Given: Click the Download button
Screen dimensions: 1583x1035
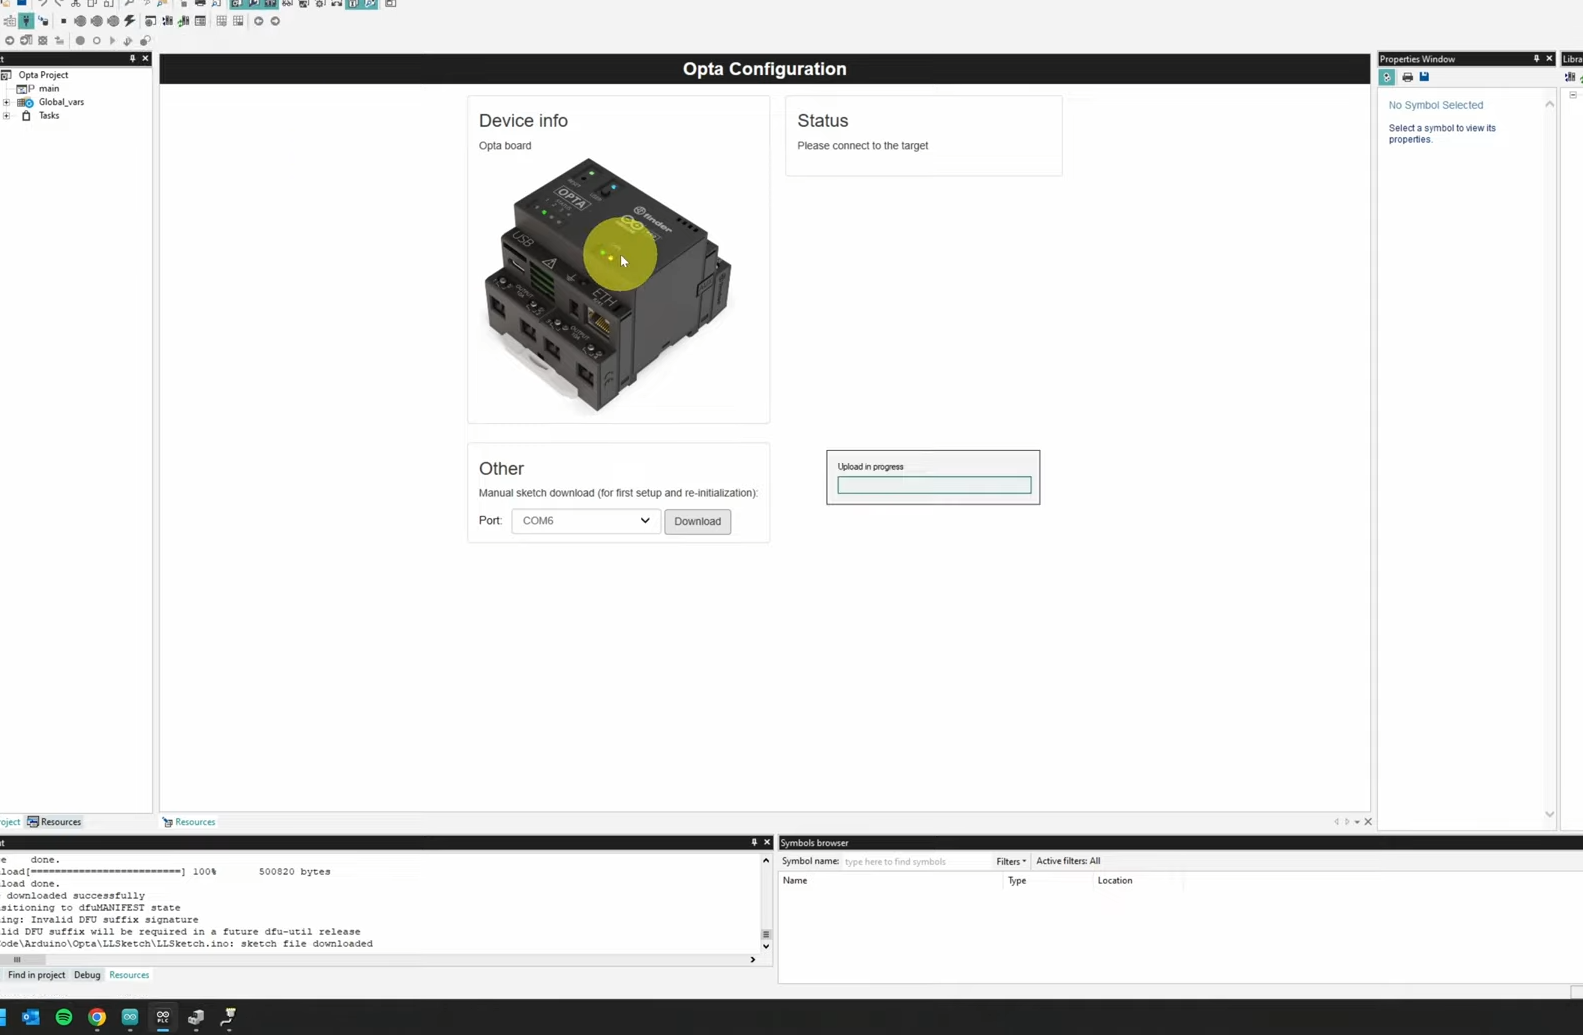Looking at the screenshot, I should (697, 521).
